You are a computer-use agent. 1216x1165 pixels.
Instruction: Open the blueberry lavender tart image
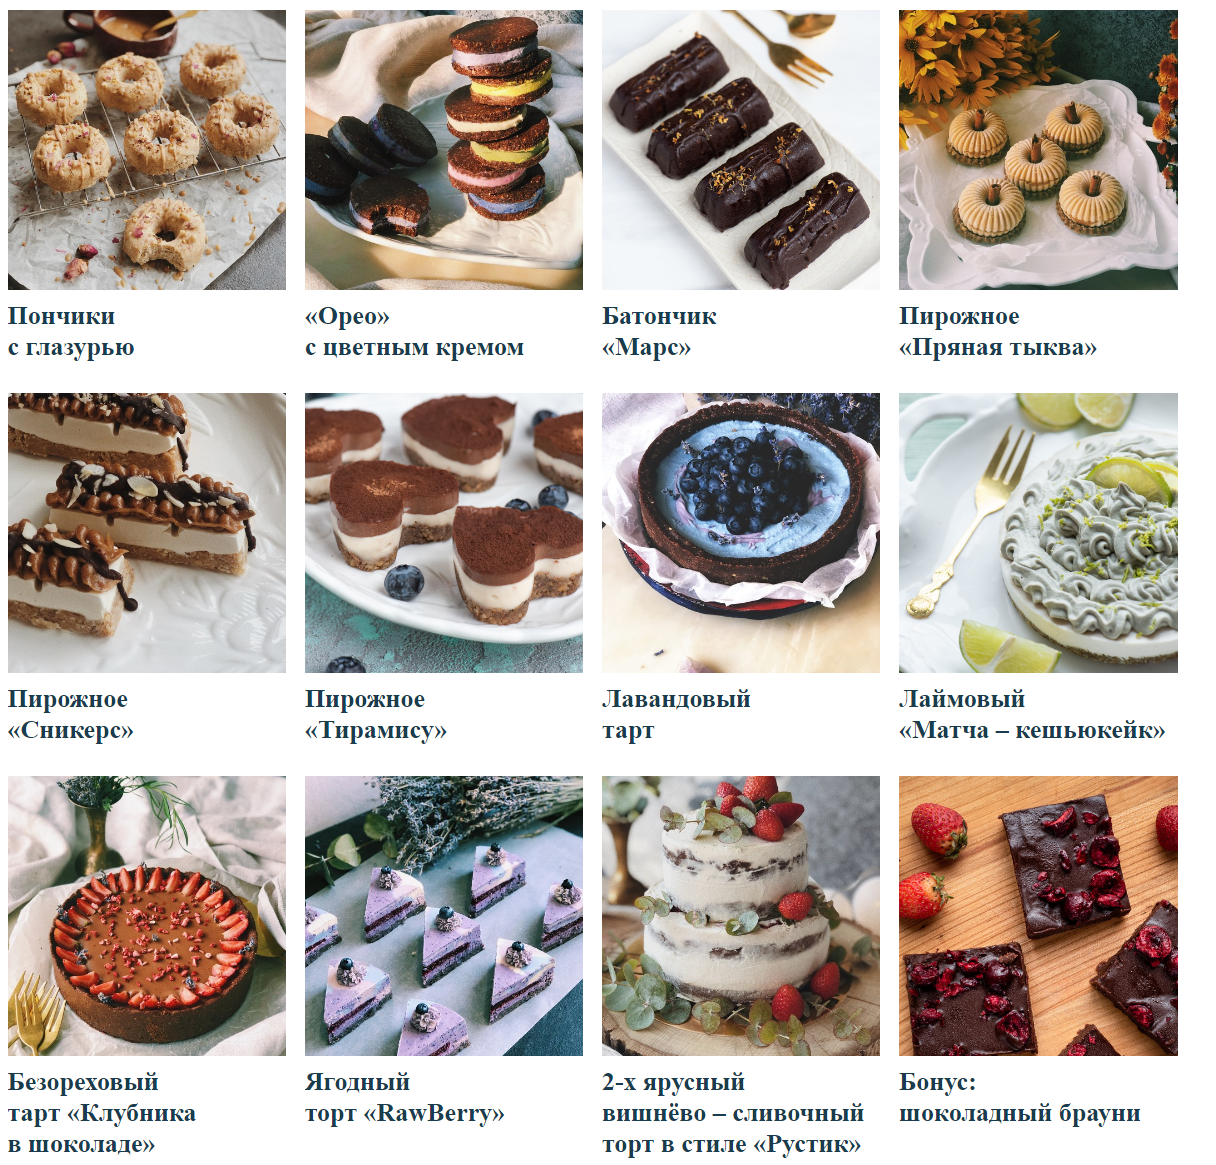741,533
